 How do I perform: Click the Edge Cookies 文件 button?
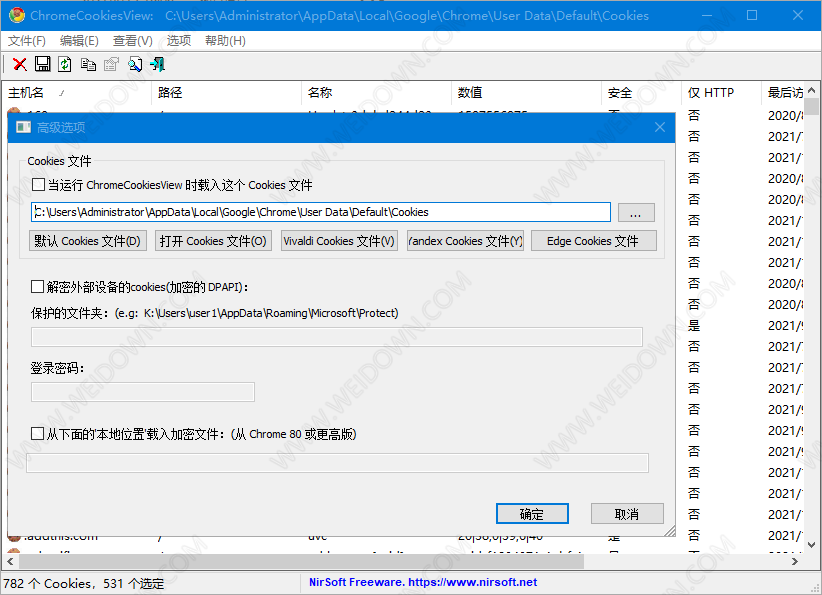coord(593,241)
